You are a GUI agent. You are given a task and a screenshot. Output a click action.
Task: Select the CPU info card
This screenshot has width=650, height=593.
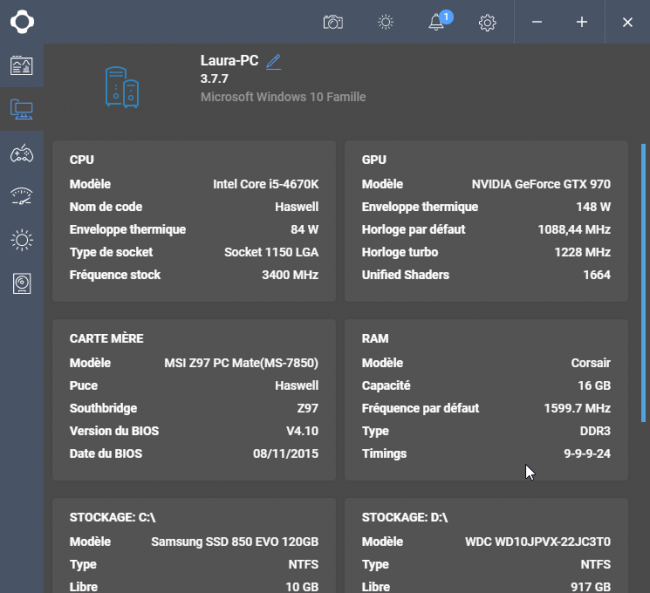(194, 221)
